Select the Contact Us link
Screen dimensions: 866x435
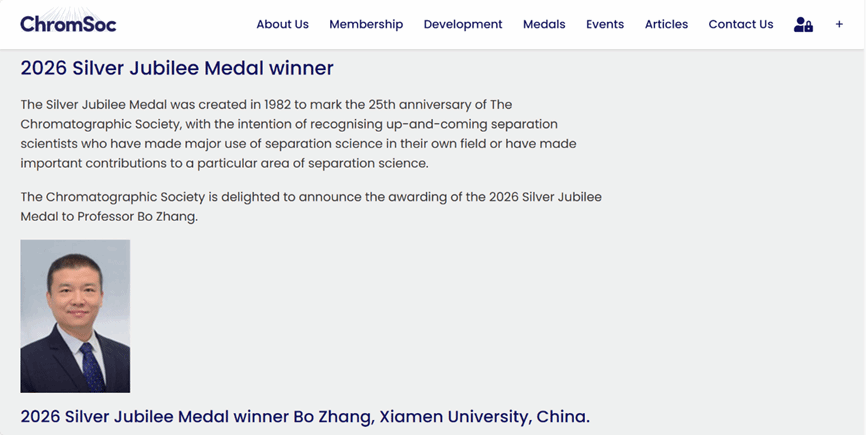pos(740,24)
